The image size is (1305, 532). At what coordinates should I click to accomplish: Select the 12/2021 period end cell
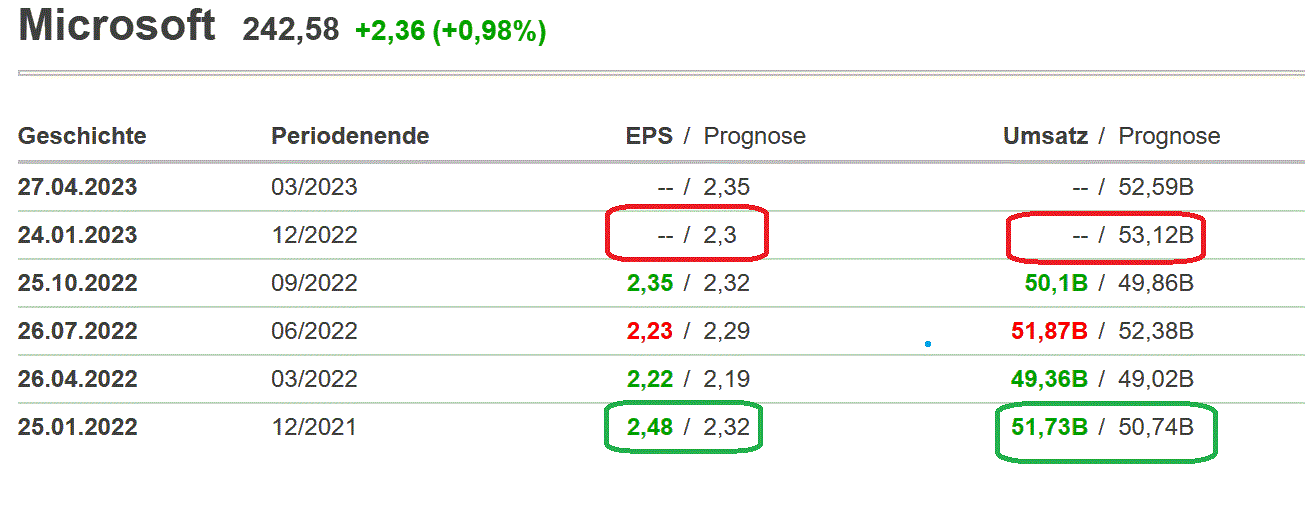tap(314, 427)
